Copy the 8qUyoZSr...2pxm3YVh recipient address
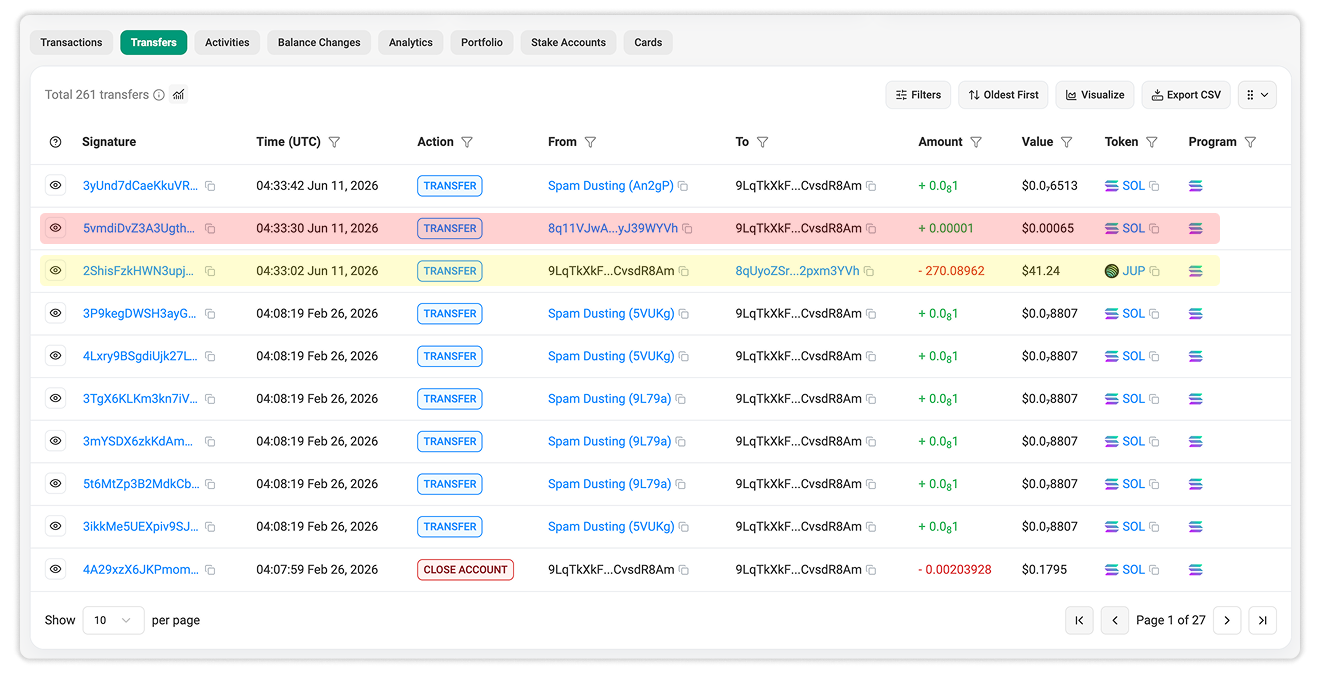Screen dimensions: 1320x674 coord(869,271)
